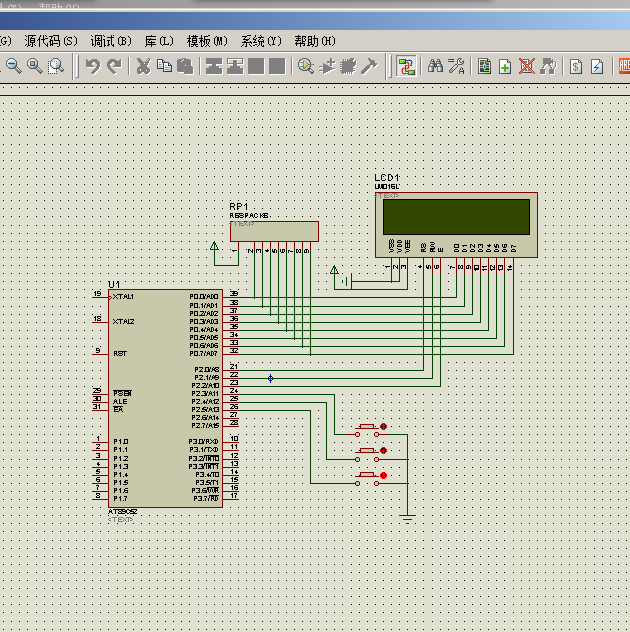Click the Undo arrow icon
The height and width of the screenshot is (632, 630).
point(92,66)
